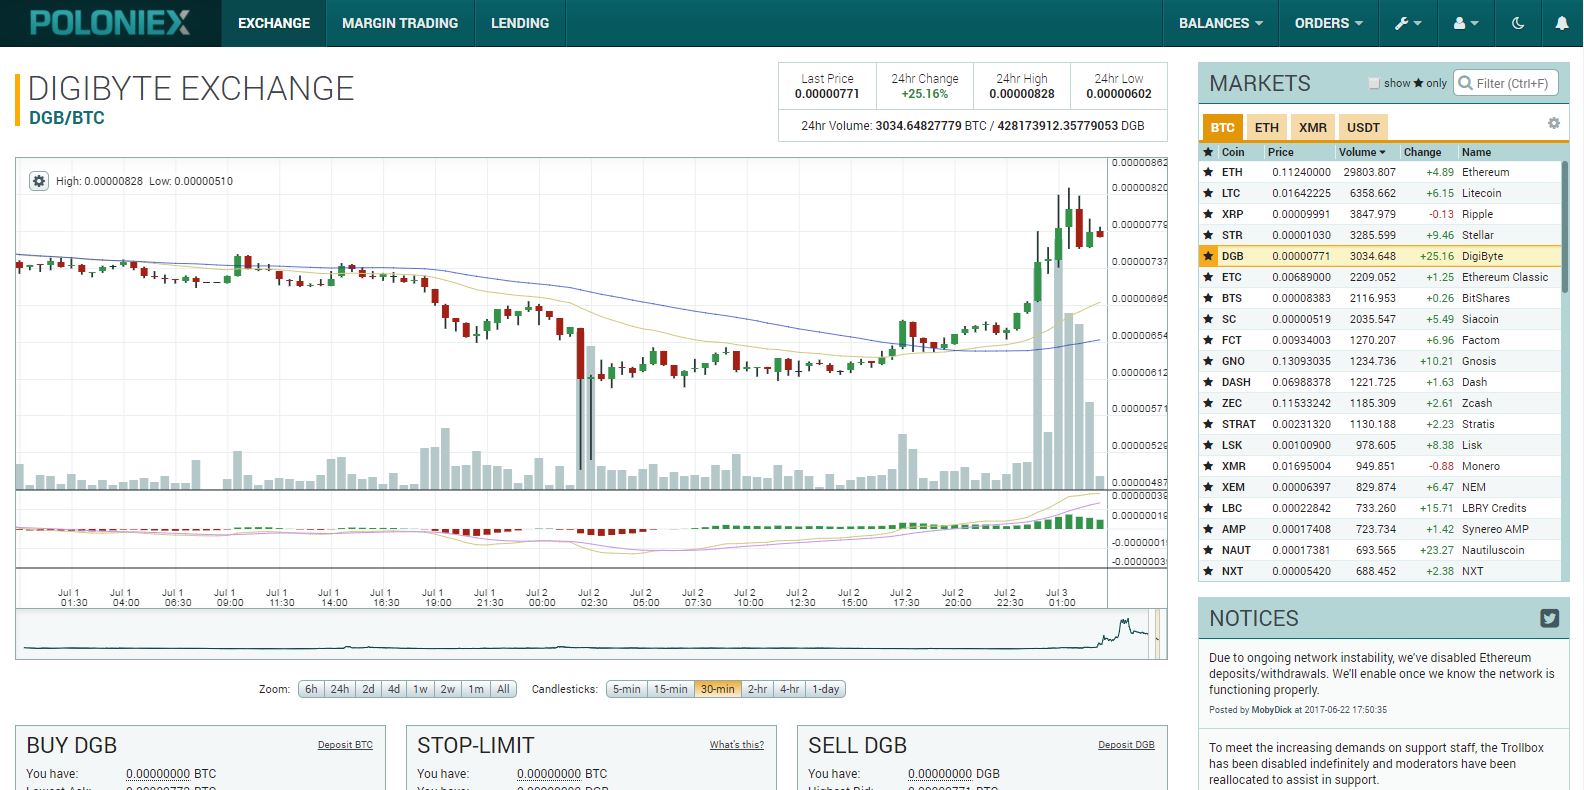Image resolution: width=1584 pixels, height=790 pixels.
Task: Toggle night mode moon icon
Action: (1518, 23)
